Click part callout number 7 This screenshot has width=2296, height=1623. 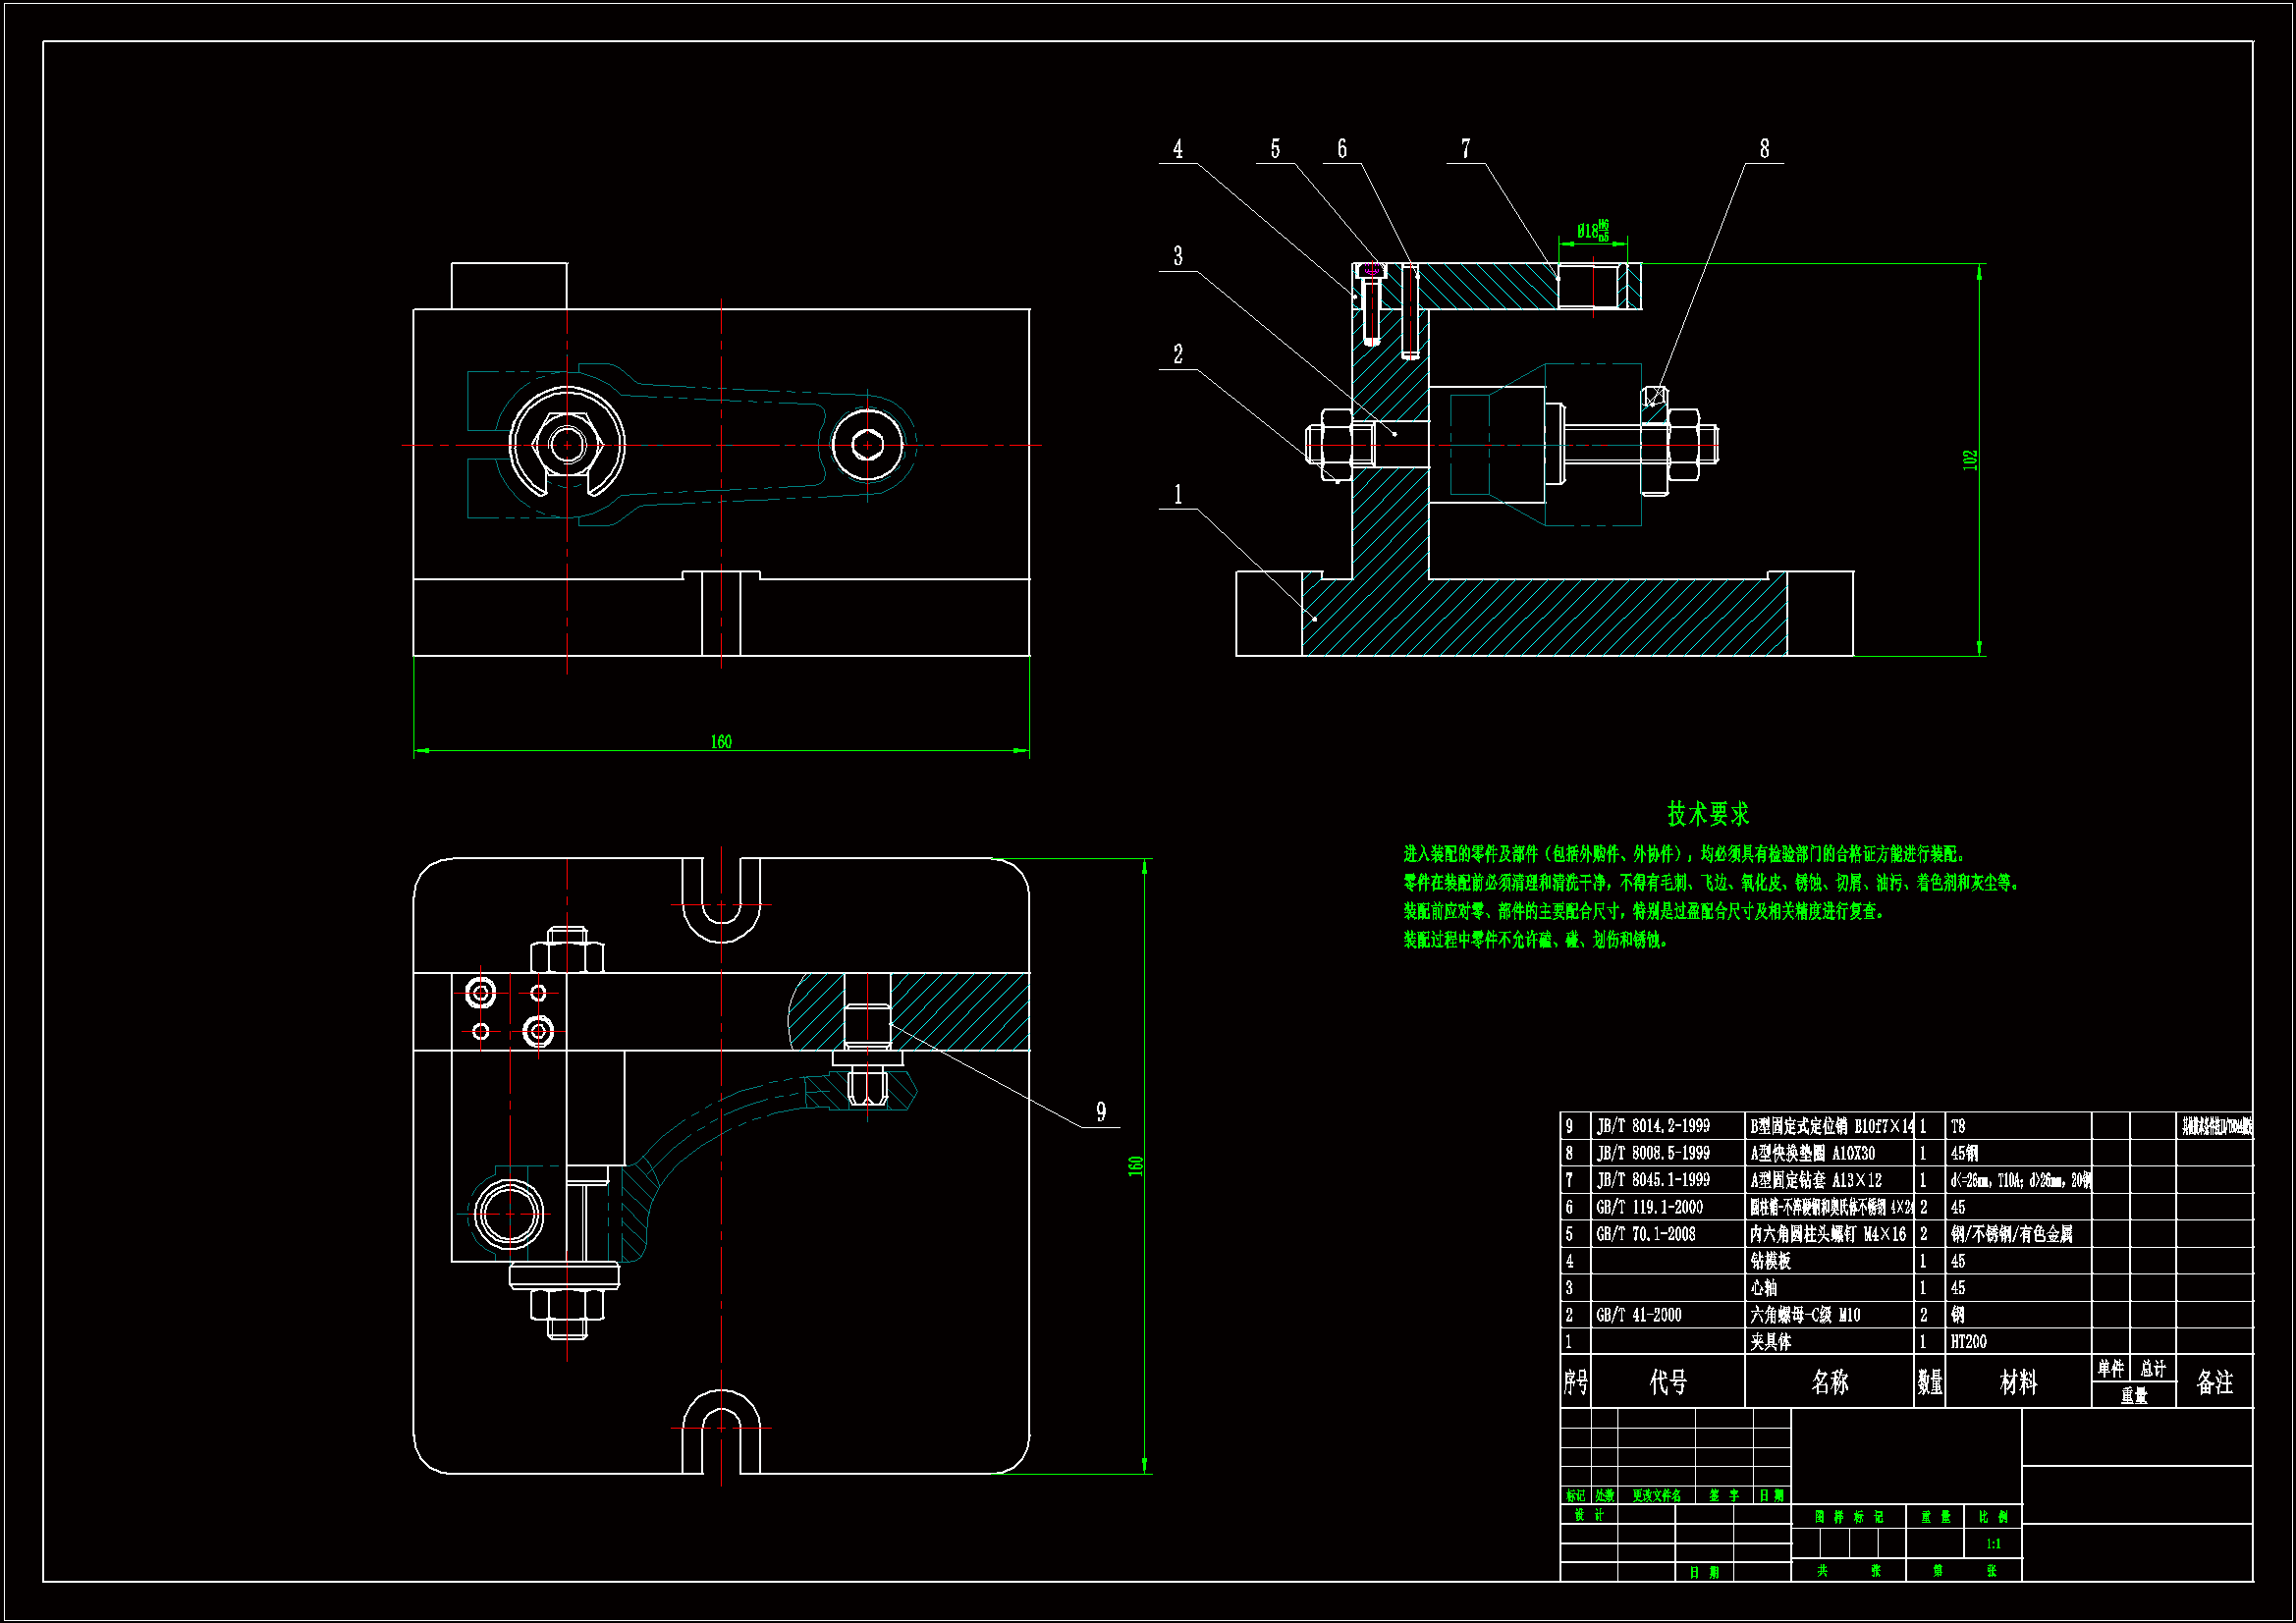click(1465, 149)
